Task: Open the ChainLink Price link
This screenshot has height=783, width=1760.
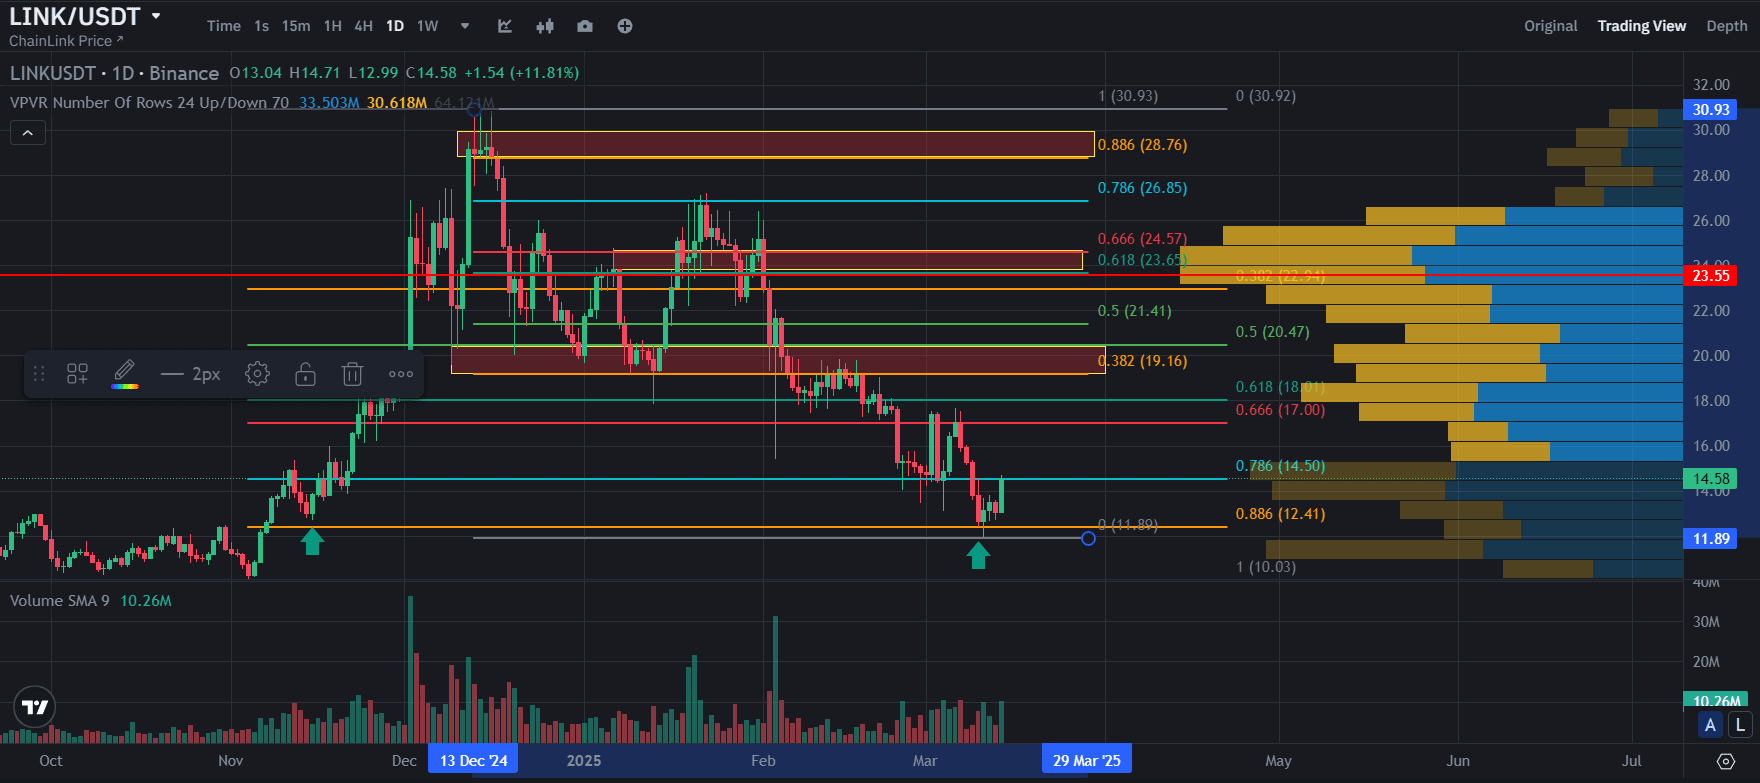Action: point(66,41)
